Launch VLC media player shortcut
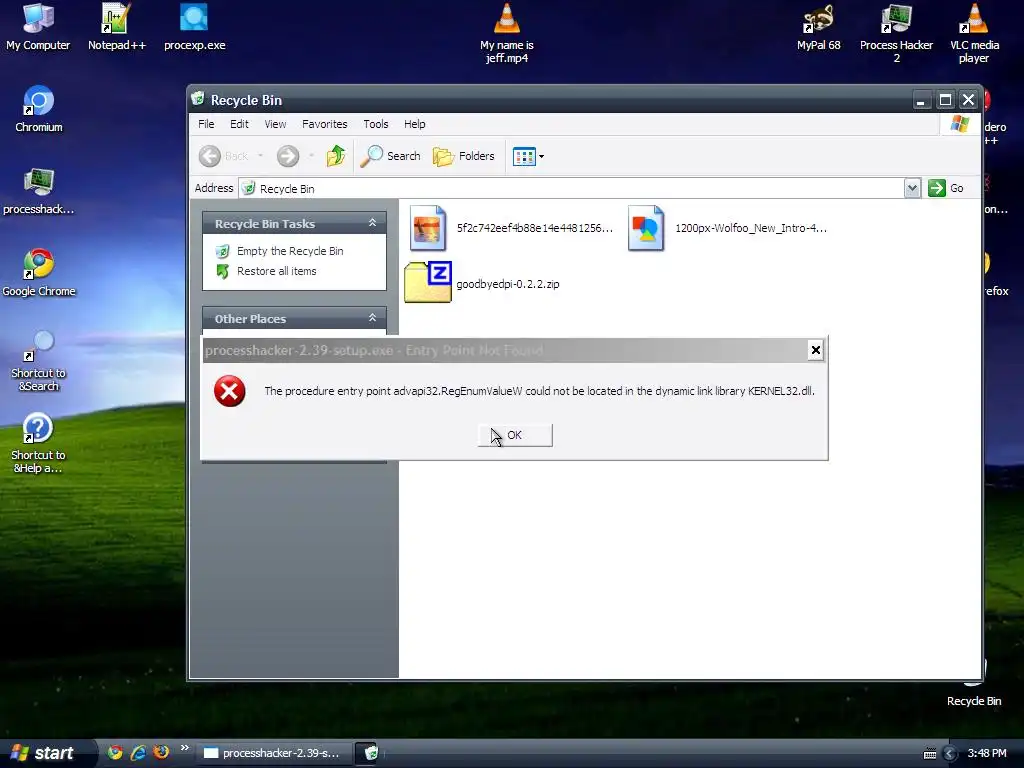 [974, 33]
